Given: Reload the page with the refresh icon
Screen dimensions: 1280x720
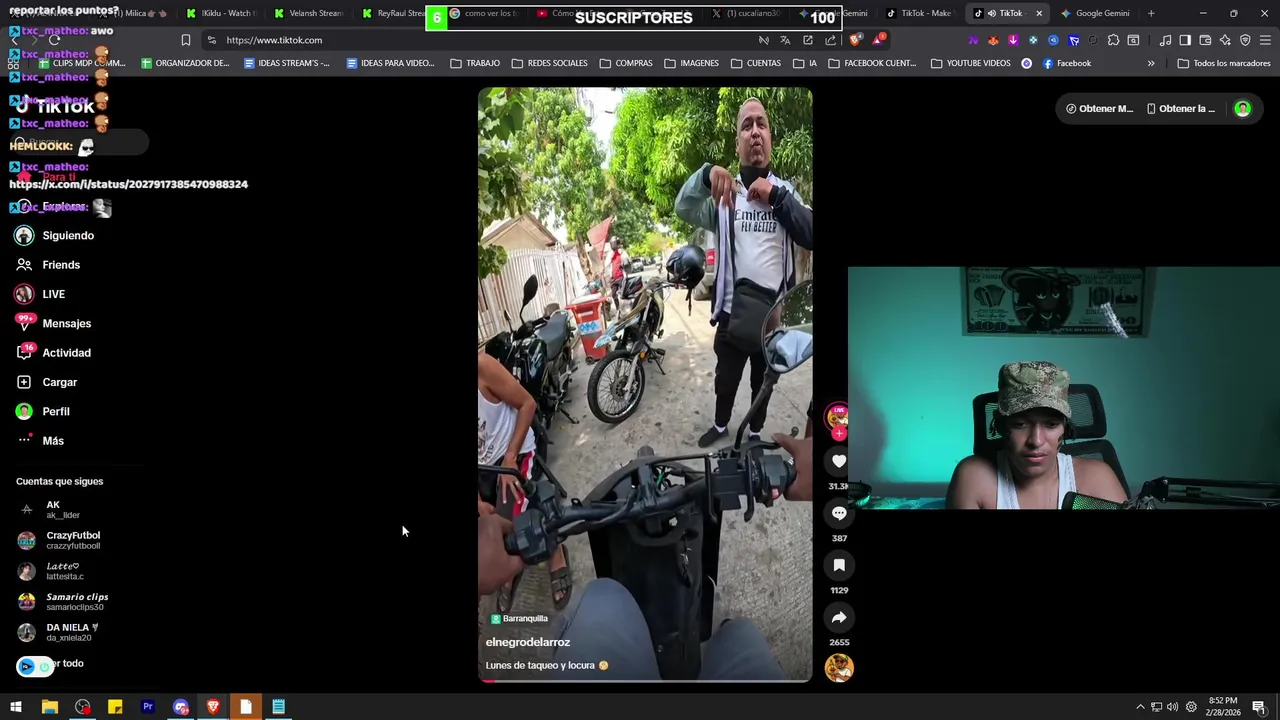Looking at the screenshot, I should 57,40.
